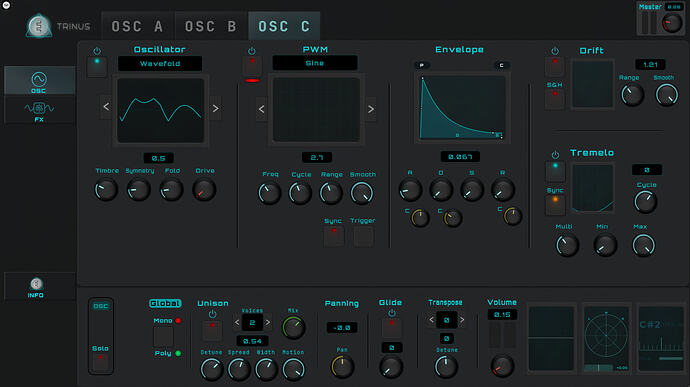Click the Oscillator value field 0.5
The height and width of the screenshot is (387, 690).
point(158,158)
